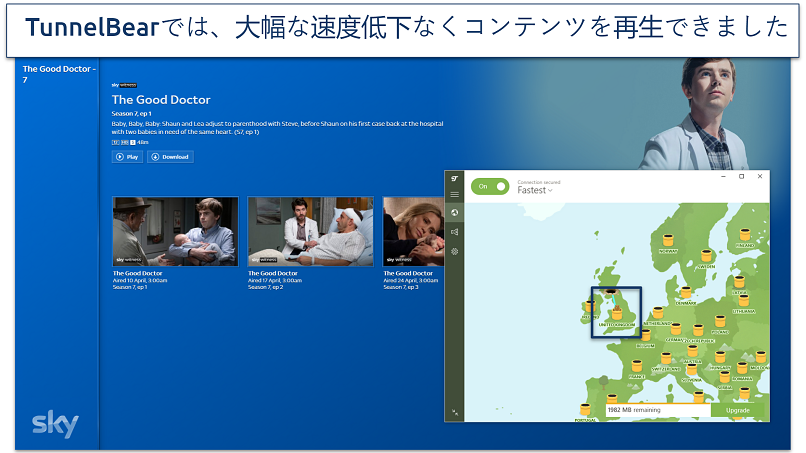Screen dimensions: 806x453
Task: Click the TunnelBear logo icon
Action: point(455,177)
